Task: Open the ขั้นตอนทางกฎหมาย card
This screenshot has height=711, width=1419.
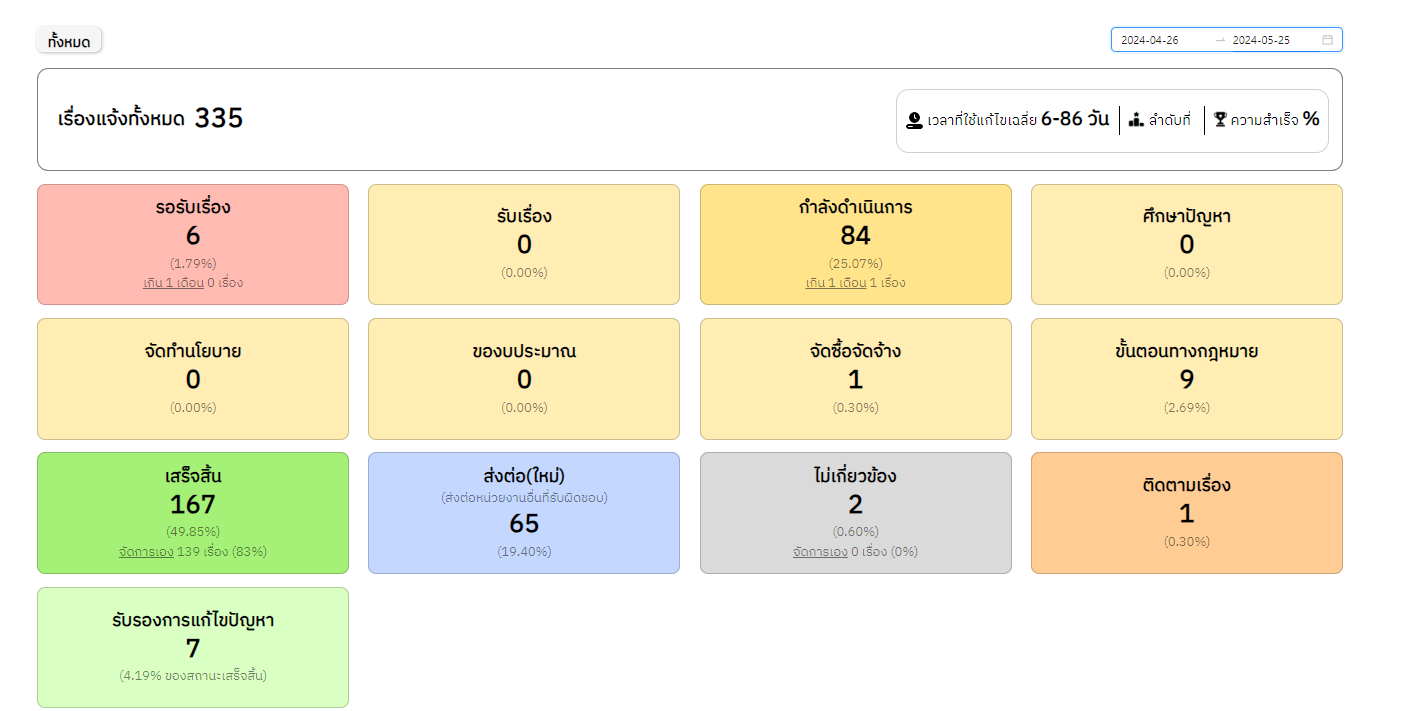Action: 1186,378
